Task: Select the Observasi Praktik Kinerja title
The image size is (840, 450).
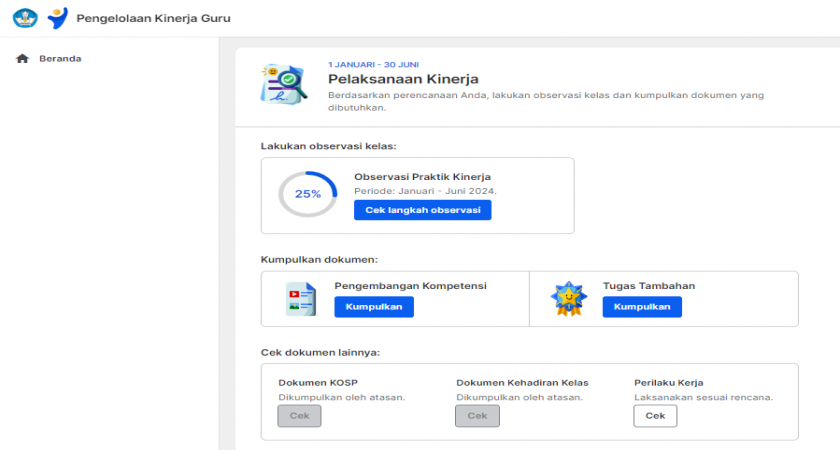Action: tap(422, 177)
